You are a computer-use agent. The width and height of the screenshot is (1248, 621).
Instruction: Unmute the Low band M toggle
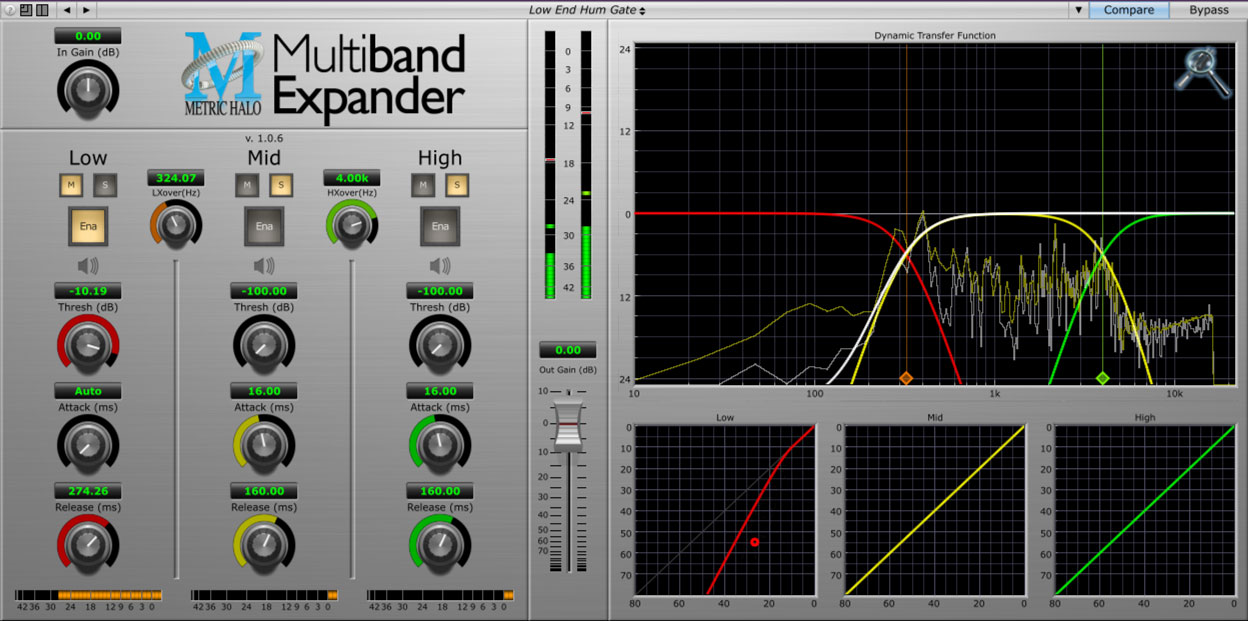coord(70,185)
